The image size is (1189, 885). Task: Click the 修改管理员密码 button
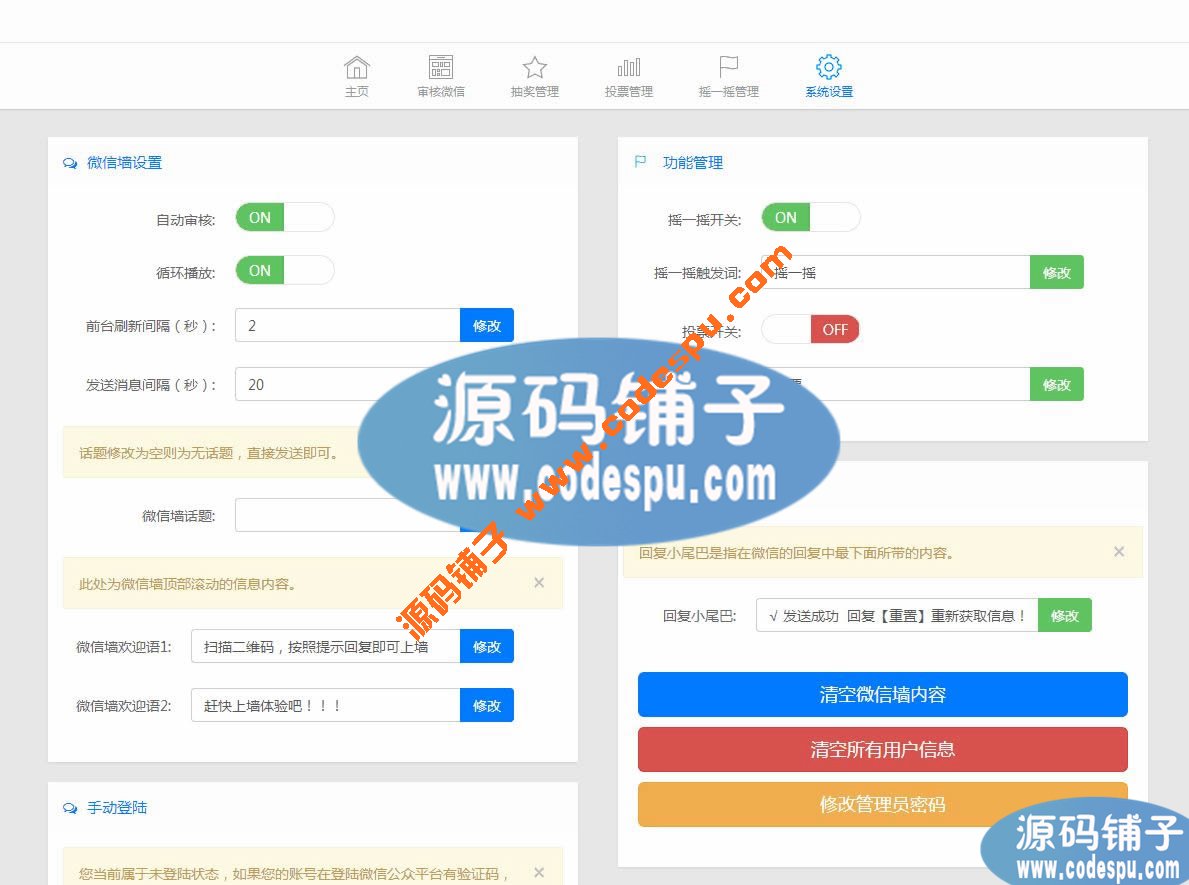coord(883,805)
